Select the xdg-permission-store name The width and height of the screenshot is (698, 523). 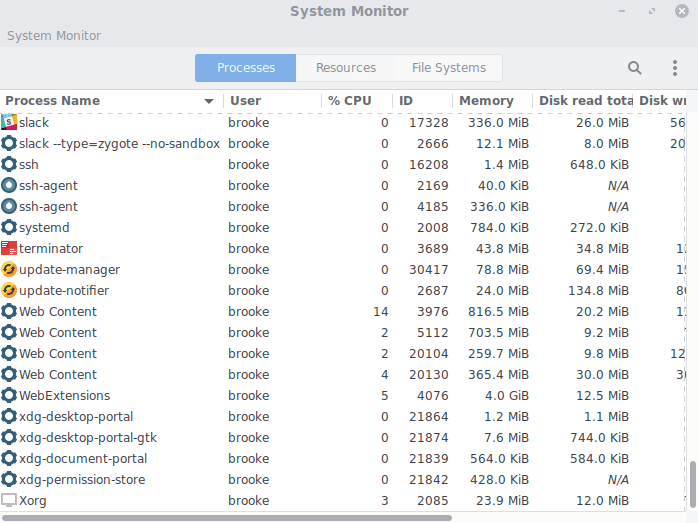click(x=82, y=479)
